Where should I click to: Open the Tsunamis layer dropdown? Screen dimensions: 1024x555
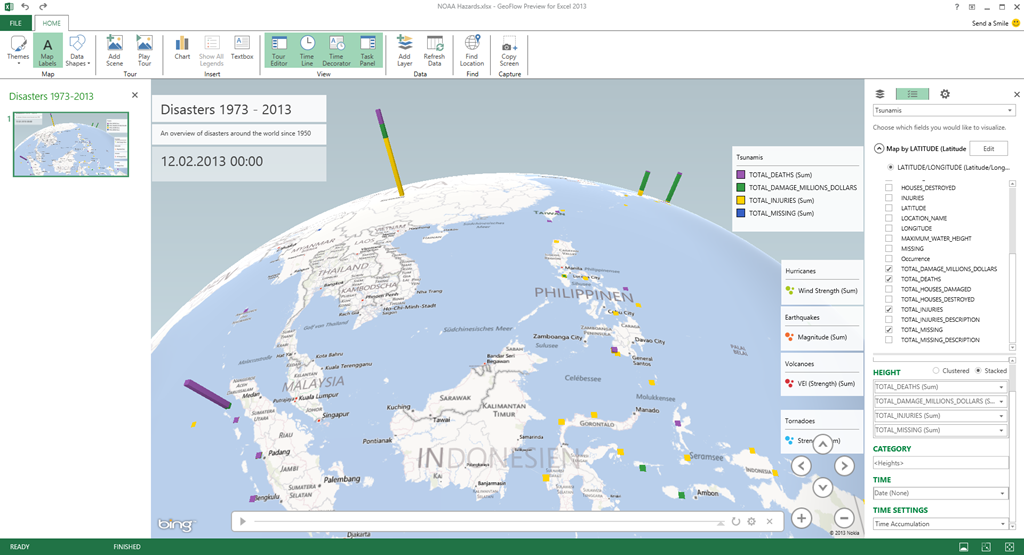coord(943,111)
